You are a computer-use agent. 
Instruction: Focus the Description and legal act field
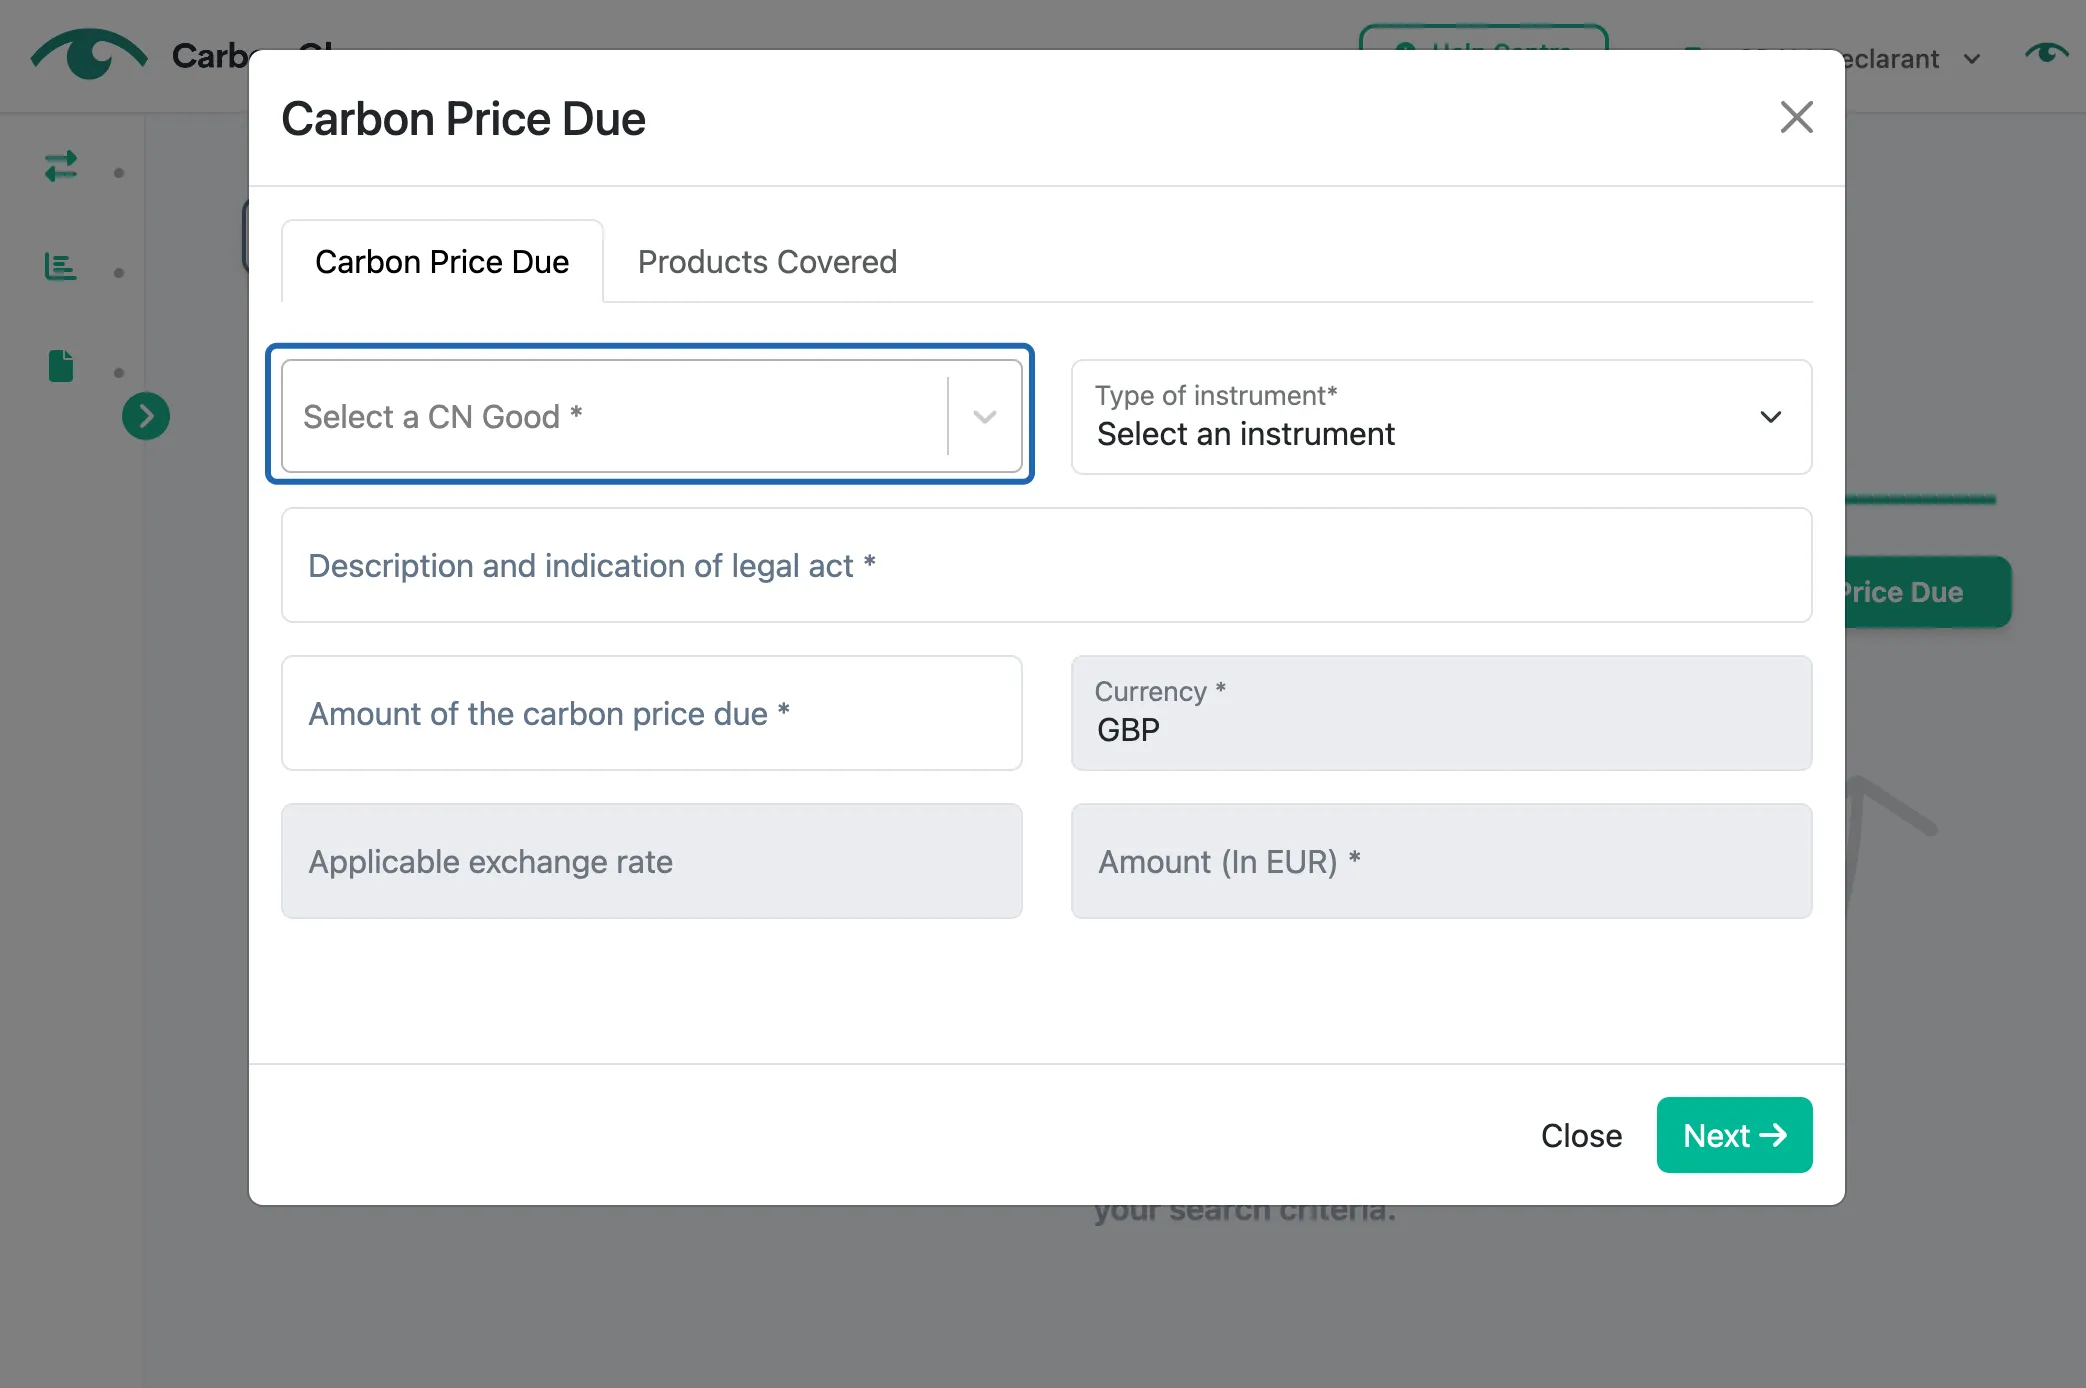1046,565
